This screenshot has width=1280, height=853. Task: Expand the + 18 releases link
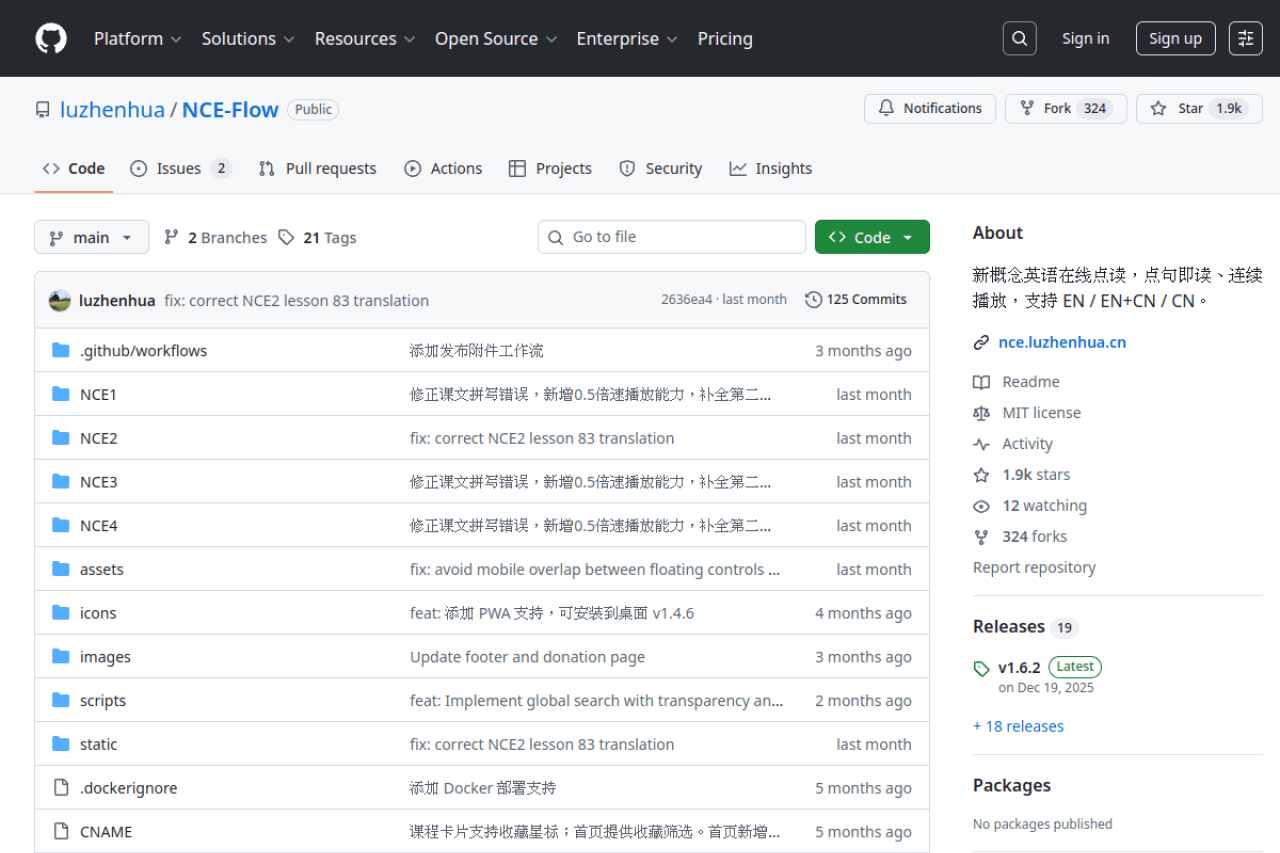(x=1018, y=726)
